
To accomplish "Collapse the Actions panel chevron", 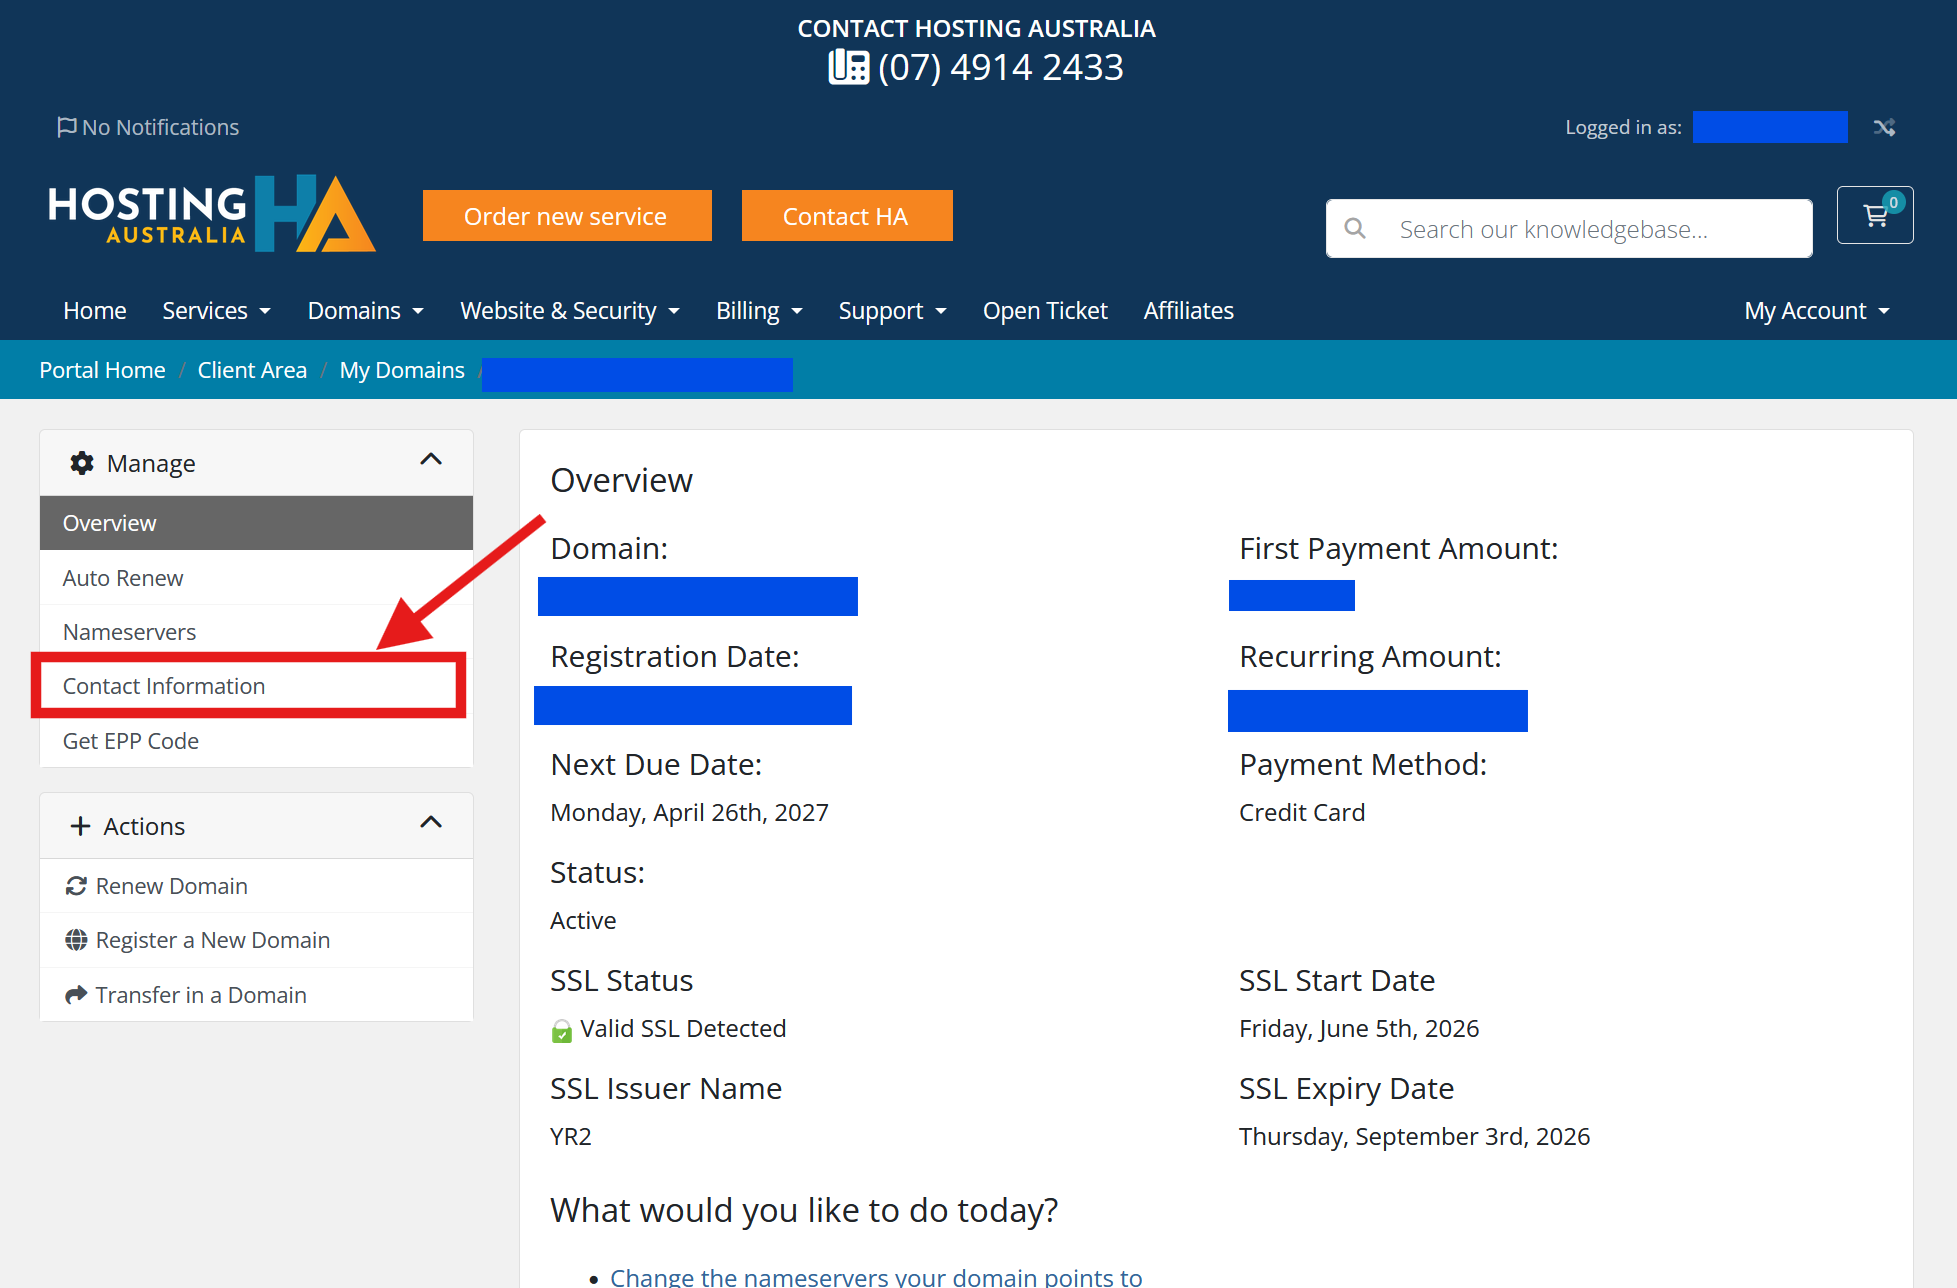I will pyautogui.click(x=431, y=823).
